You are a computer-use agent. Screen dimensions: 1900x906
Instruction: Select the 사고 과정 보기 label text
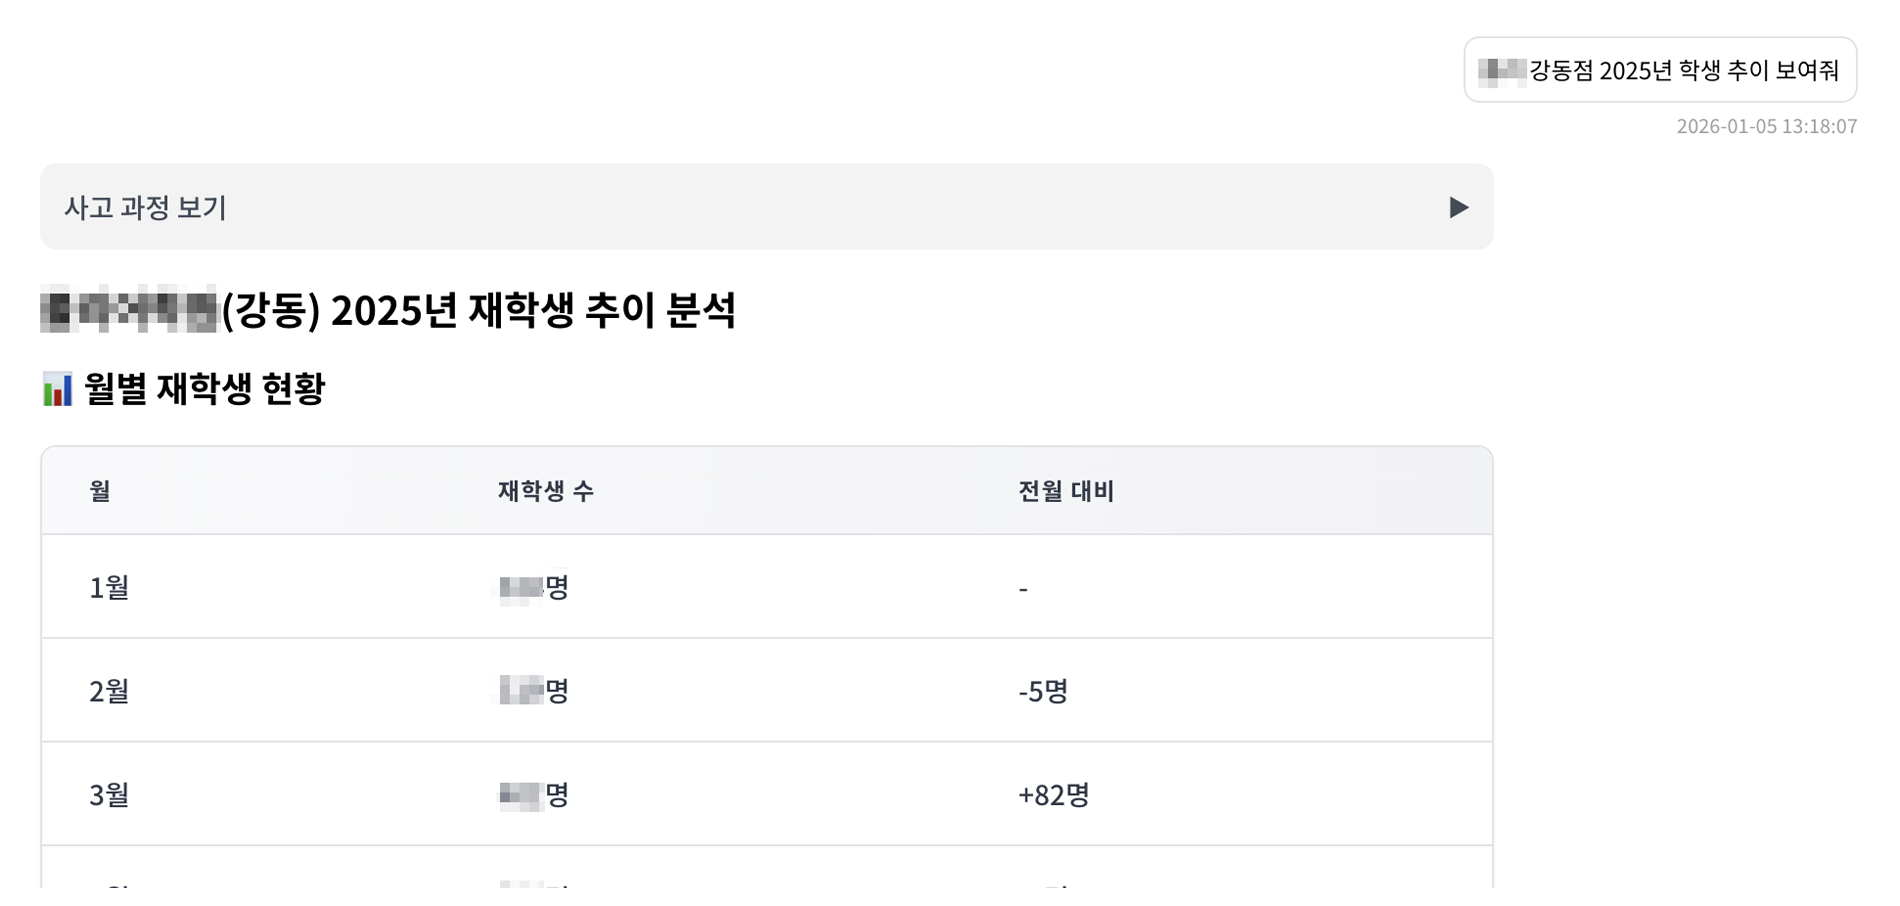146,208
